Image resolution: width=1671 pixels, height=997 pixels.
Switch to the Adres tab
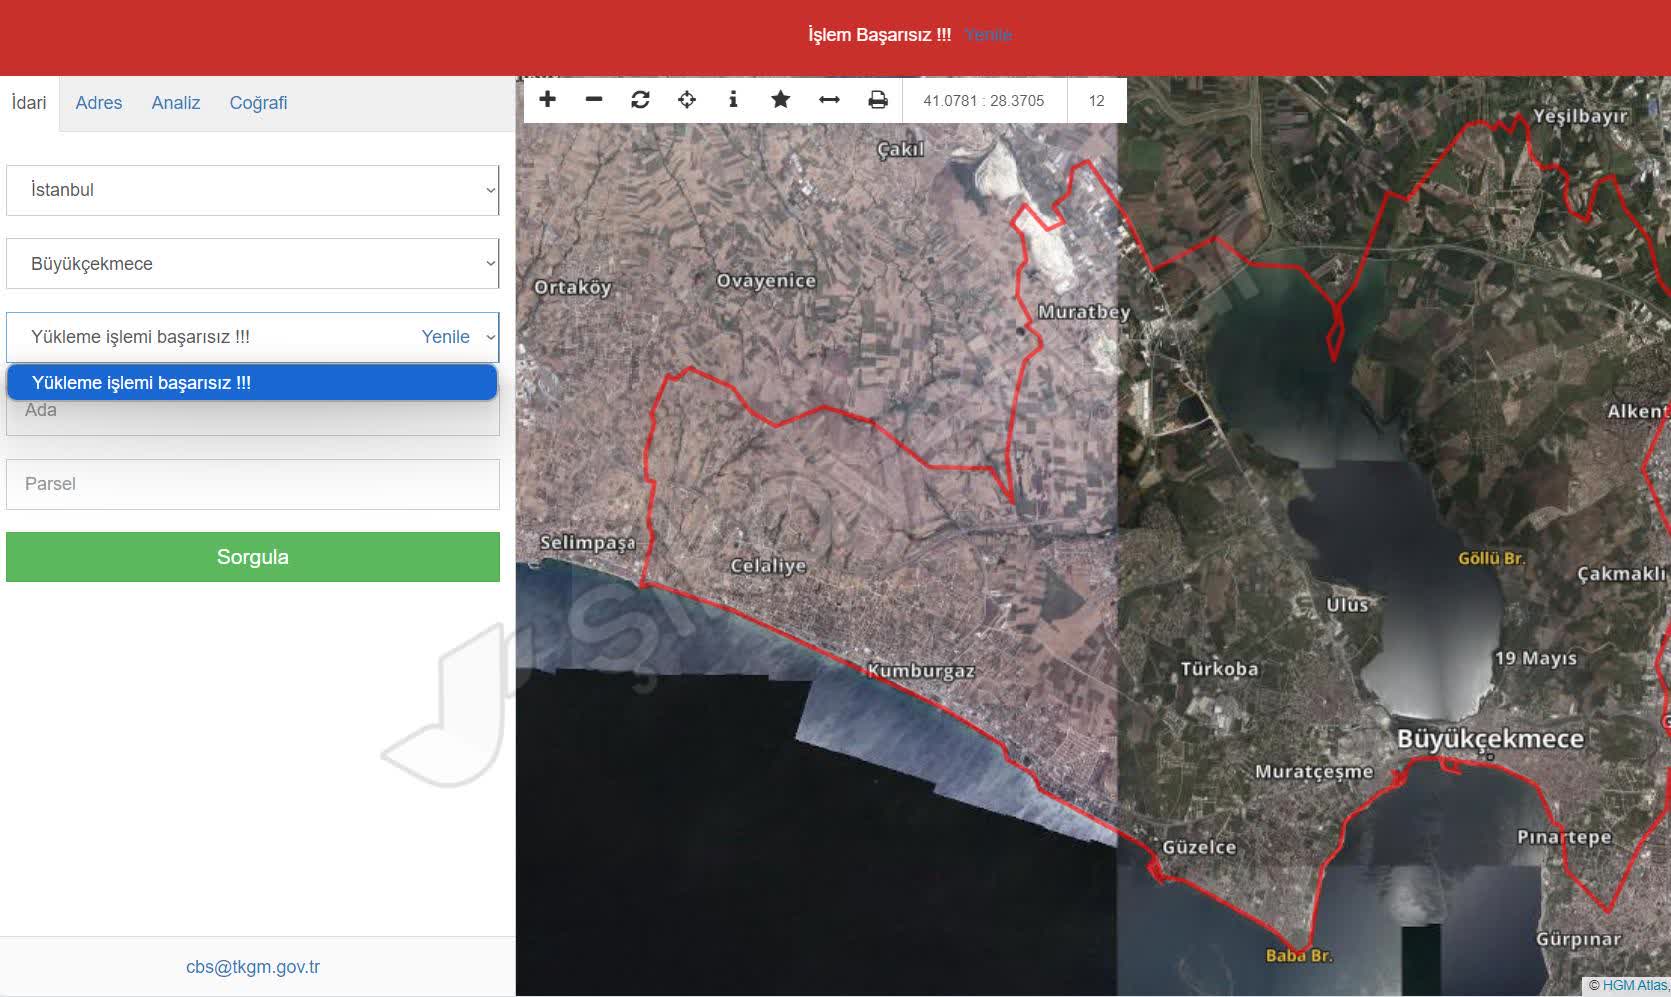[x=99, y=103]
